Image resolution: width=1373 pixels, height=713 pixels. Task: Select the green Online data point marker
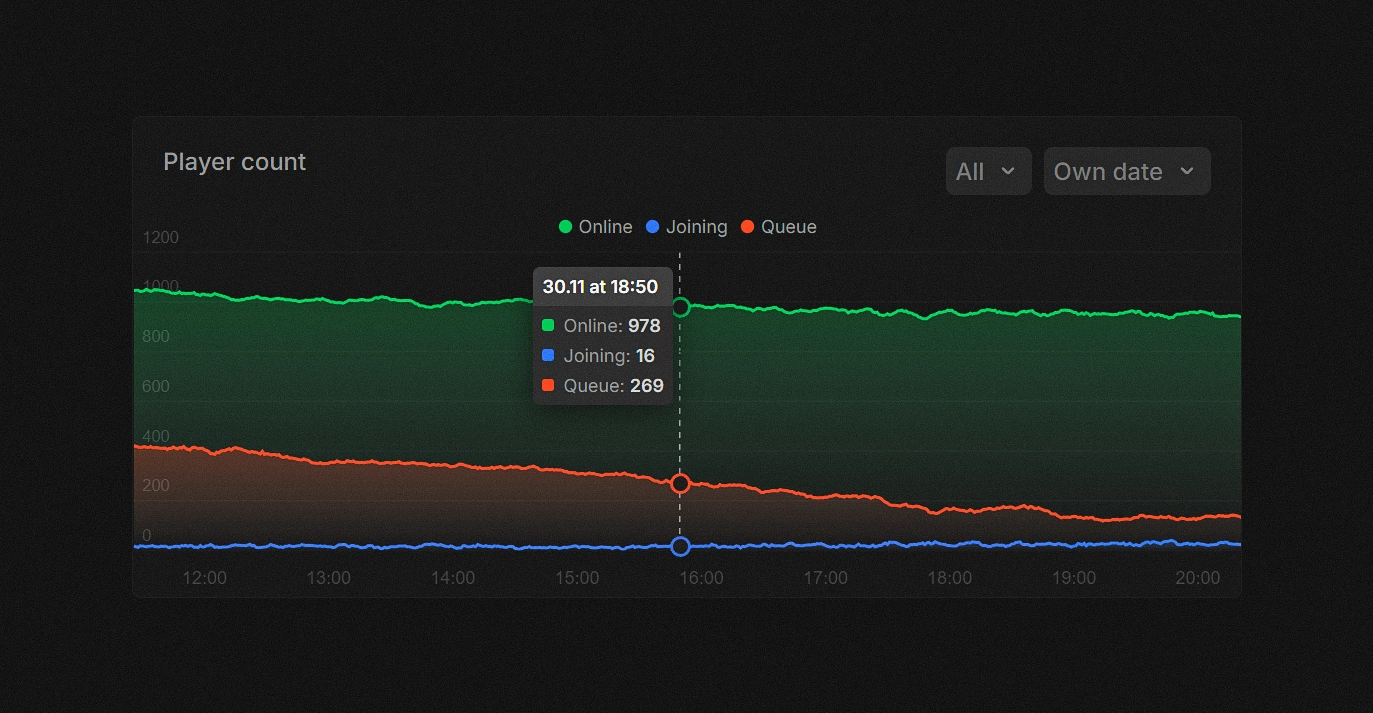click(x=681, y=307)
